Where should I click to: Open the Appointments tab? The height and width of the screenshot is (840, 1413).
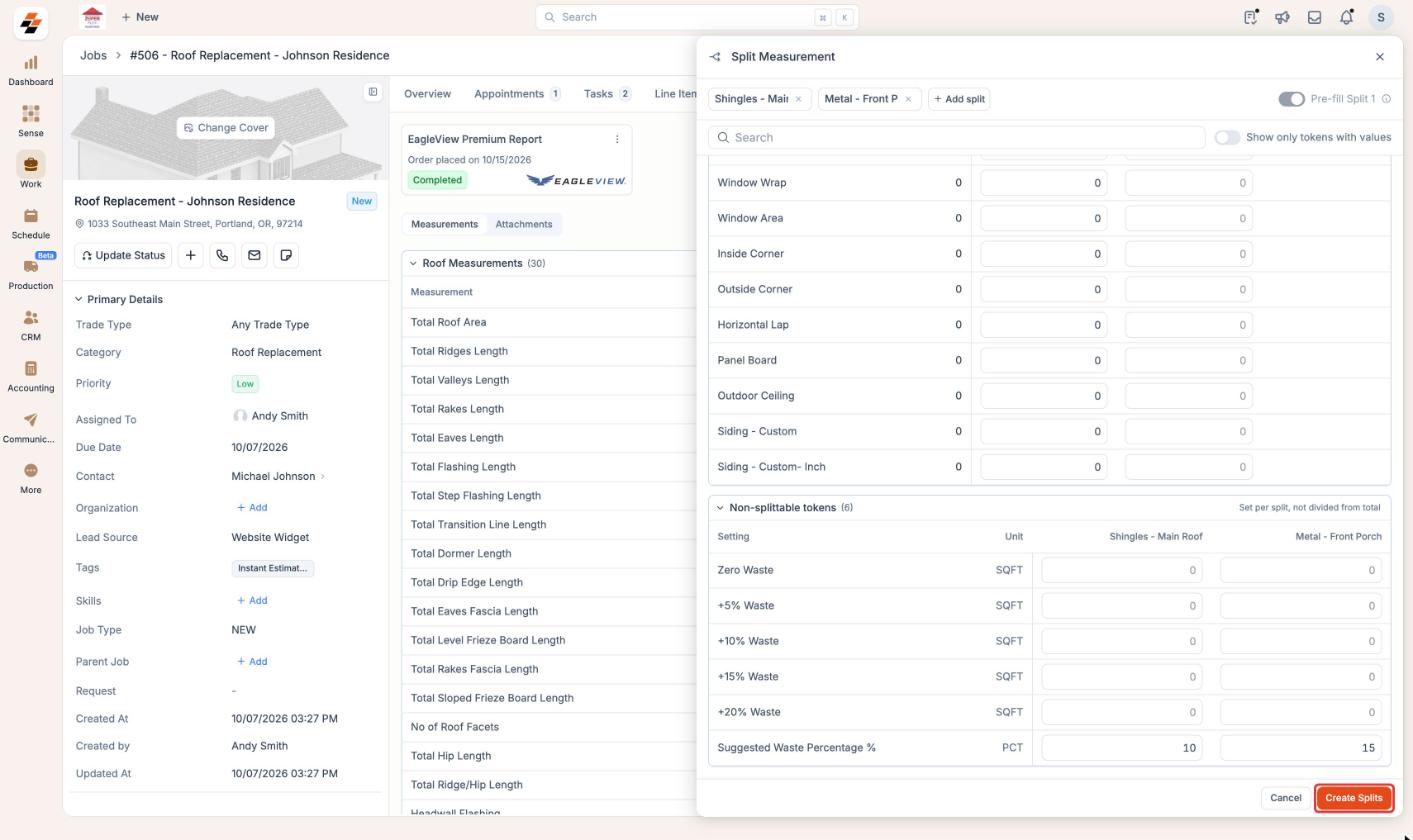[x=517, y=94]
